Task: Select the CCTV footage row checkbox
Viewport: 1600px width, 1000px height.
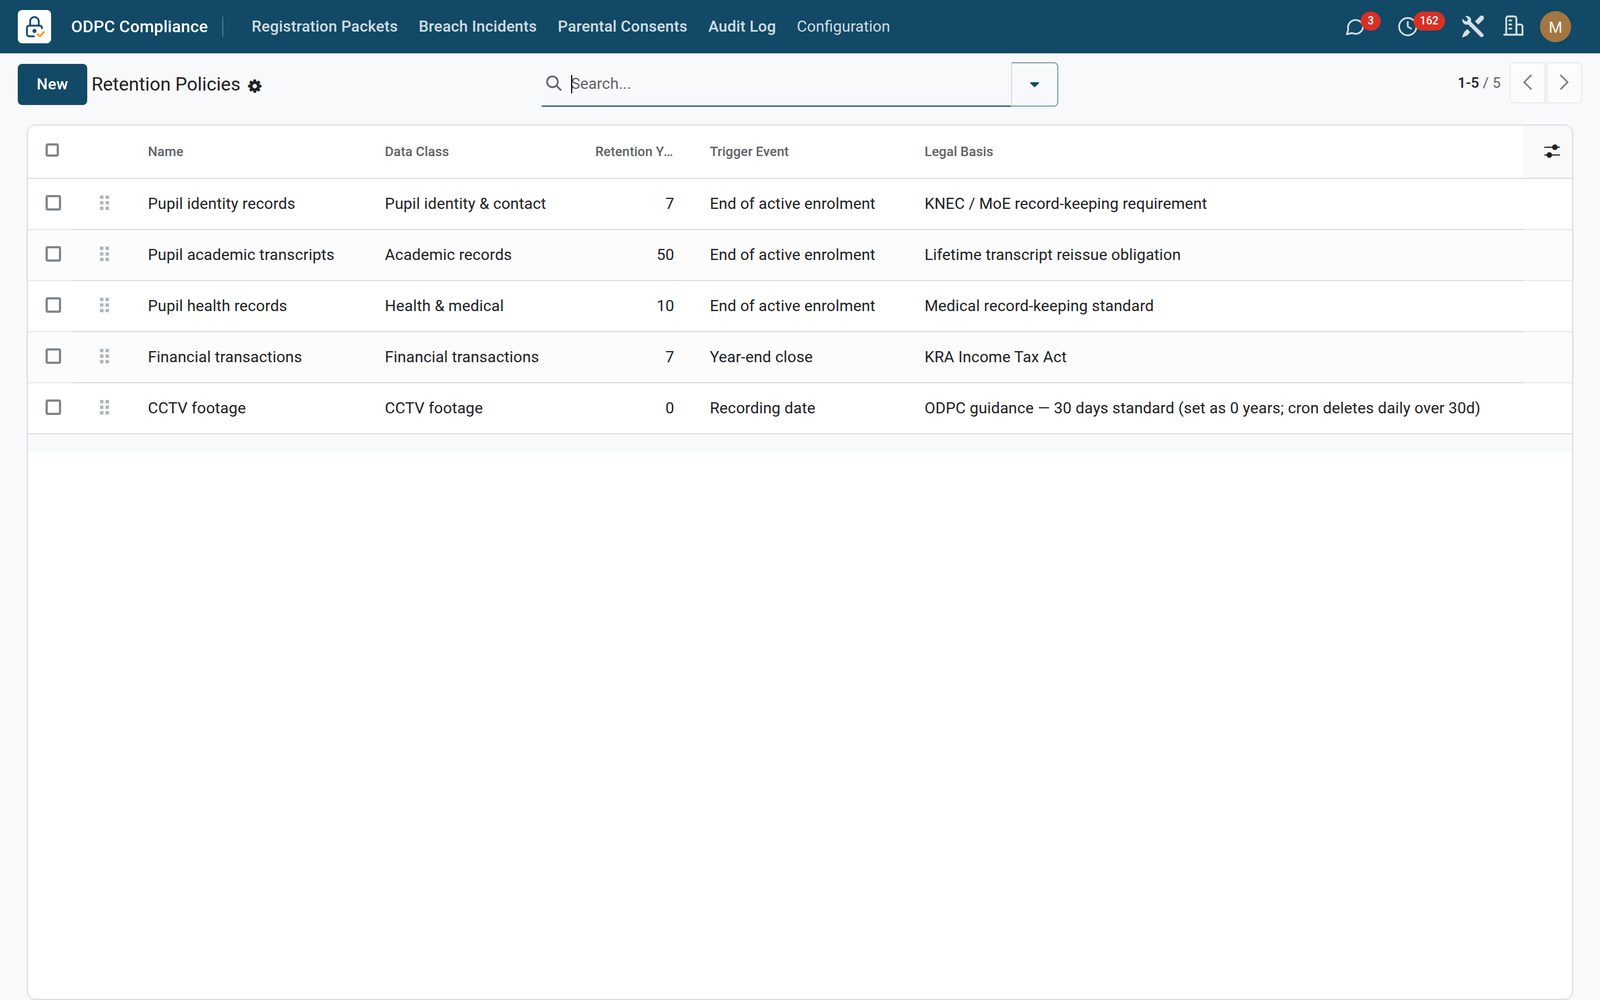Action: tap(53, 407)
